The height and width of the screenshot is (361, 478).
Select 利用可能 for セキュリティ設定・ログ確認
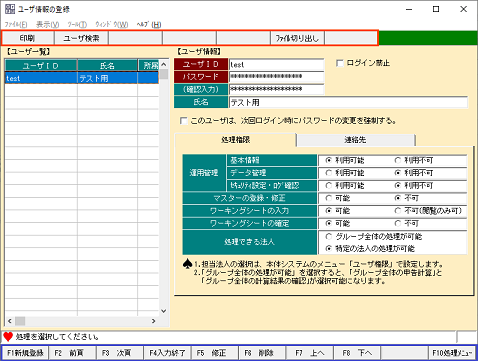pyautogui.click(x=329, y=185)
